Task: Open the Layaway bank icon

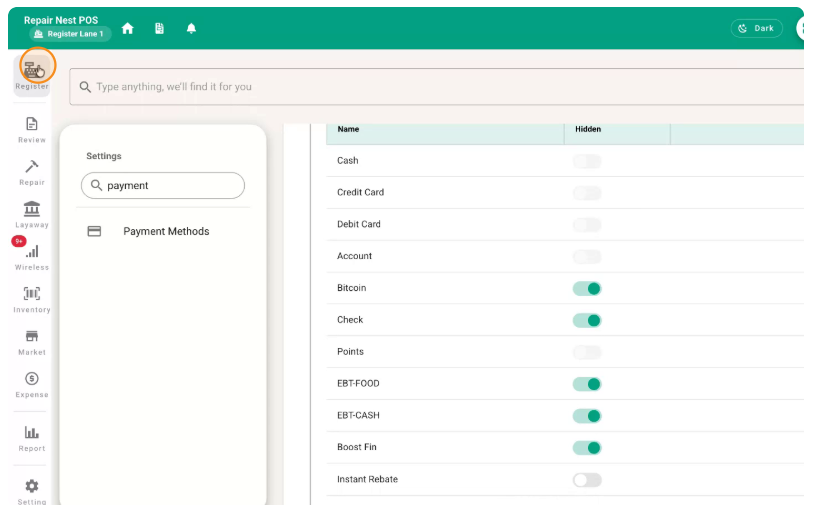Action: click(x=32, y=209)
